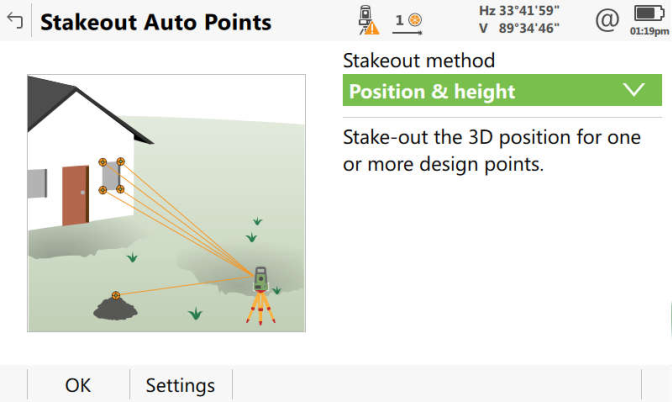
Task: Click the Stake-out 3D position description text
Action: pyautogui.click(x=492, y=150)
